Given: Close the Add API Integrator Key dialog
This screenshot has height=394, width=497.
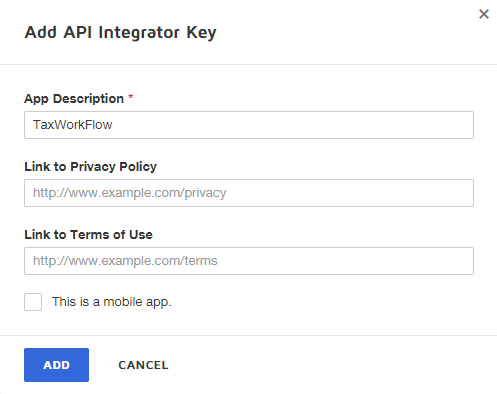Looking at the screenshot, I should (x=484, y=14).
